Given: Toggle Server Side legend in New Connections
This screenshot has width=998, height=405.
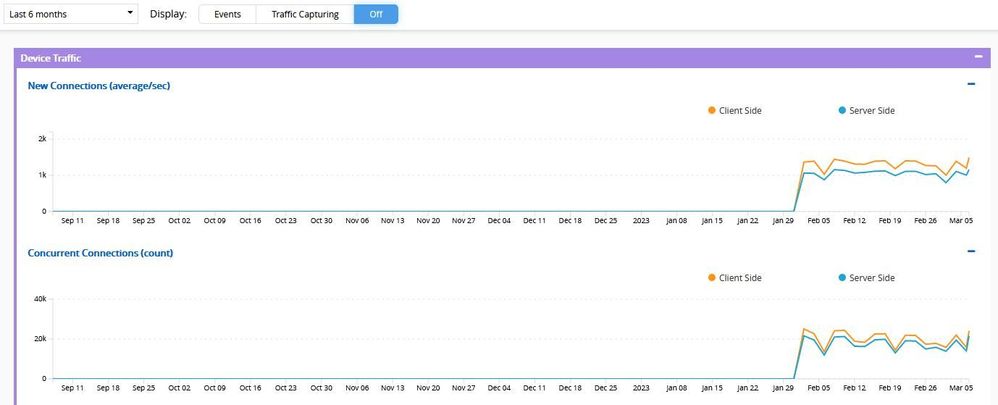Looking at the screenshot, I should [x=866, y=110].
